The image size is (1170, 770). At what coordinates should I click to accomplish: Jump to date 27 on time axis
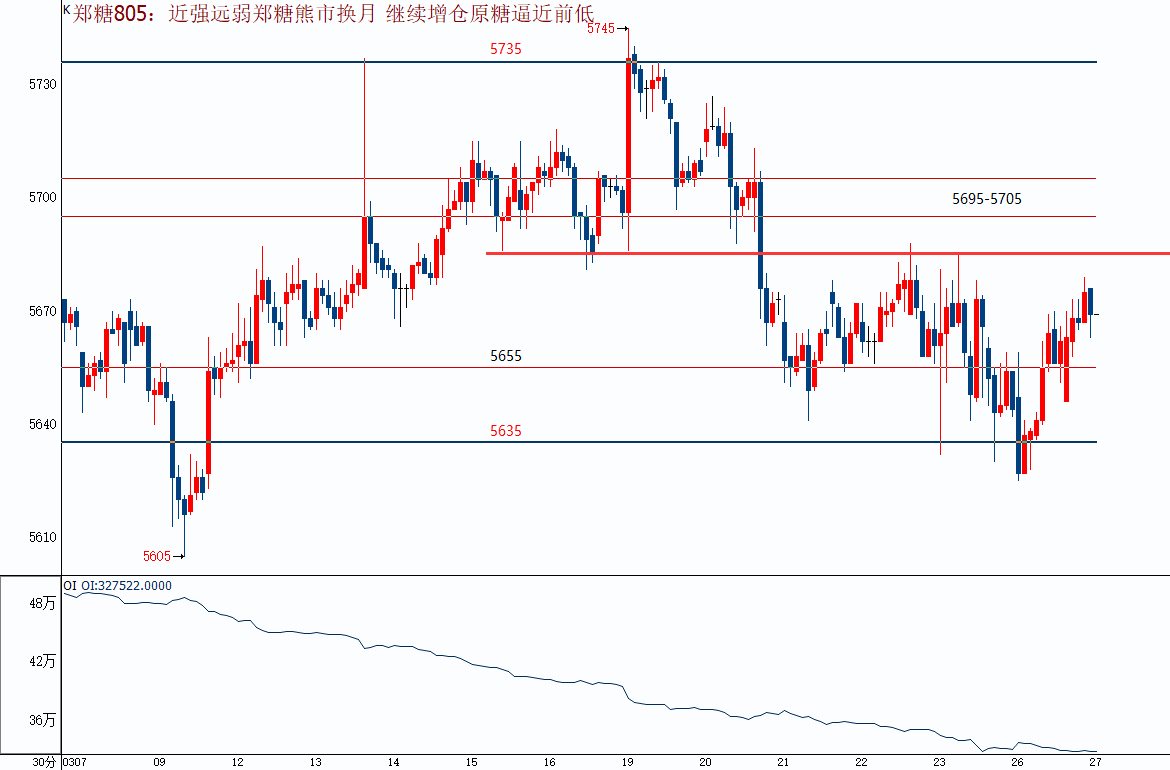1095,762
